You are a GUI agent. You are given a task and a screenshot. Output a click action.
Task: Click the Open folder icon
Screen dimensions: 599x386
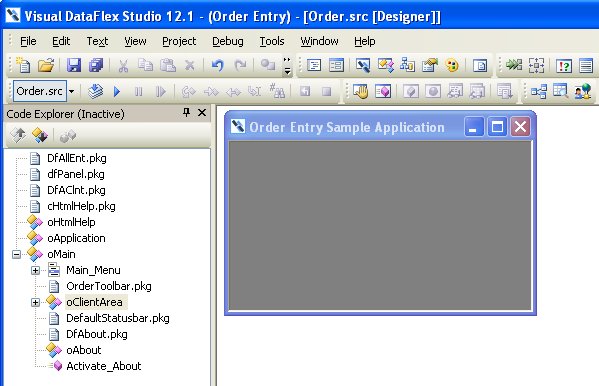(x=46, y=65)
